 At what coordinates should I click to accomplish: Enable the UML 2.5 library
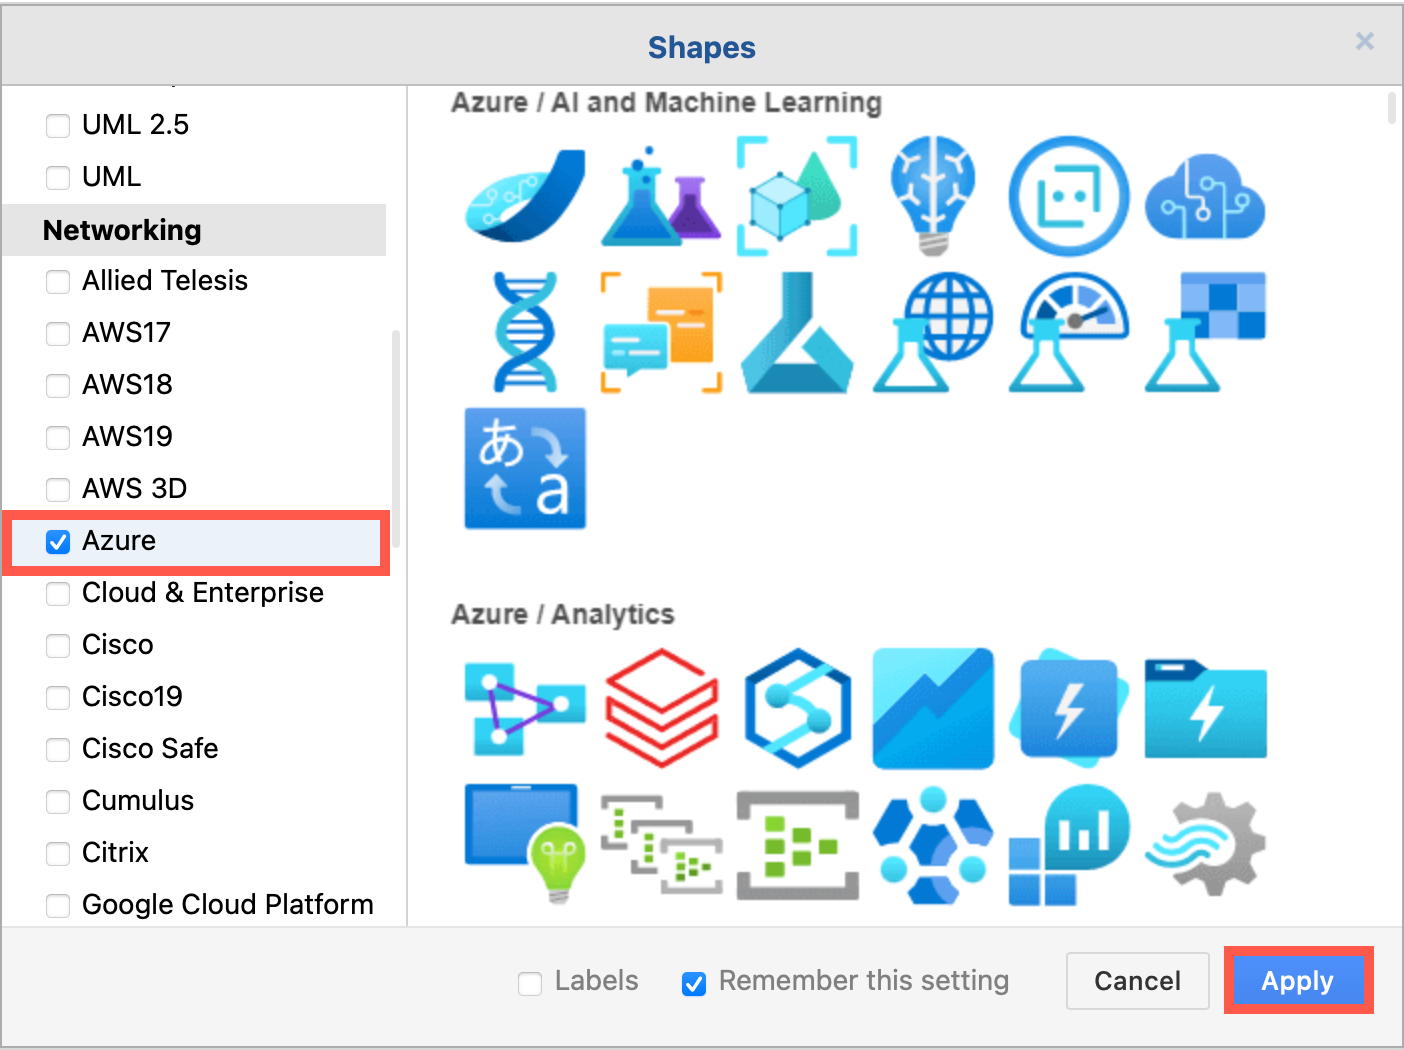(x=58, y=125)
